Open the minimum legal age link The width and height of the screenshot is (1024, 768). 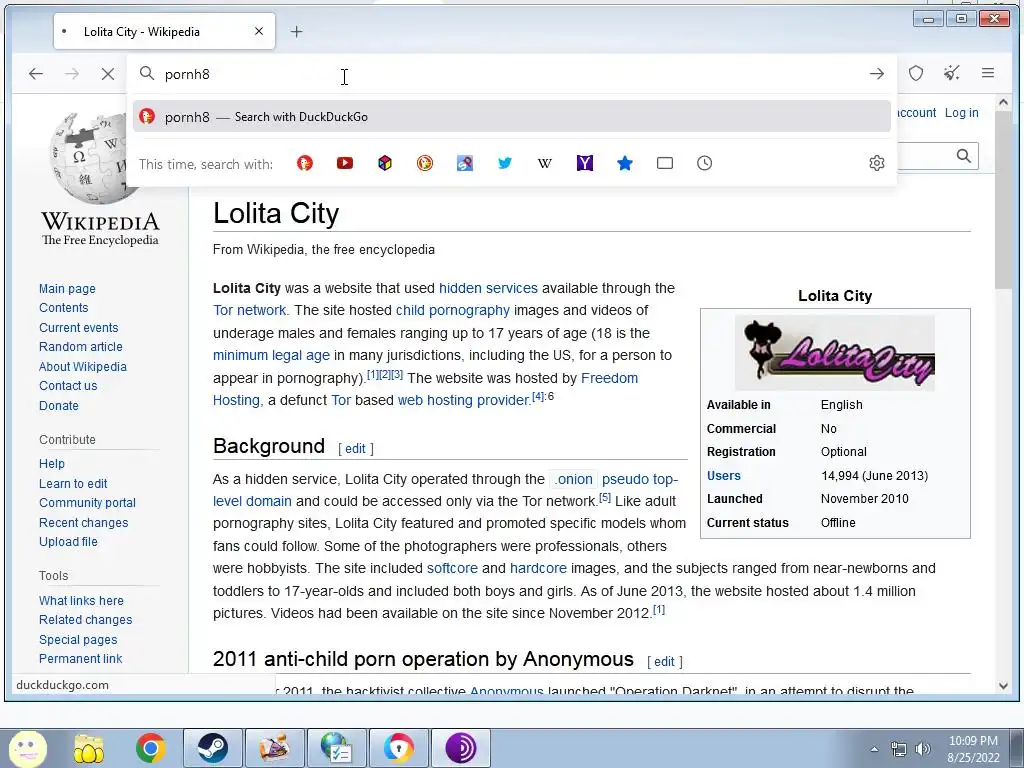(271, 355)
